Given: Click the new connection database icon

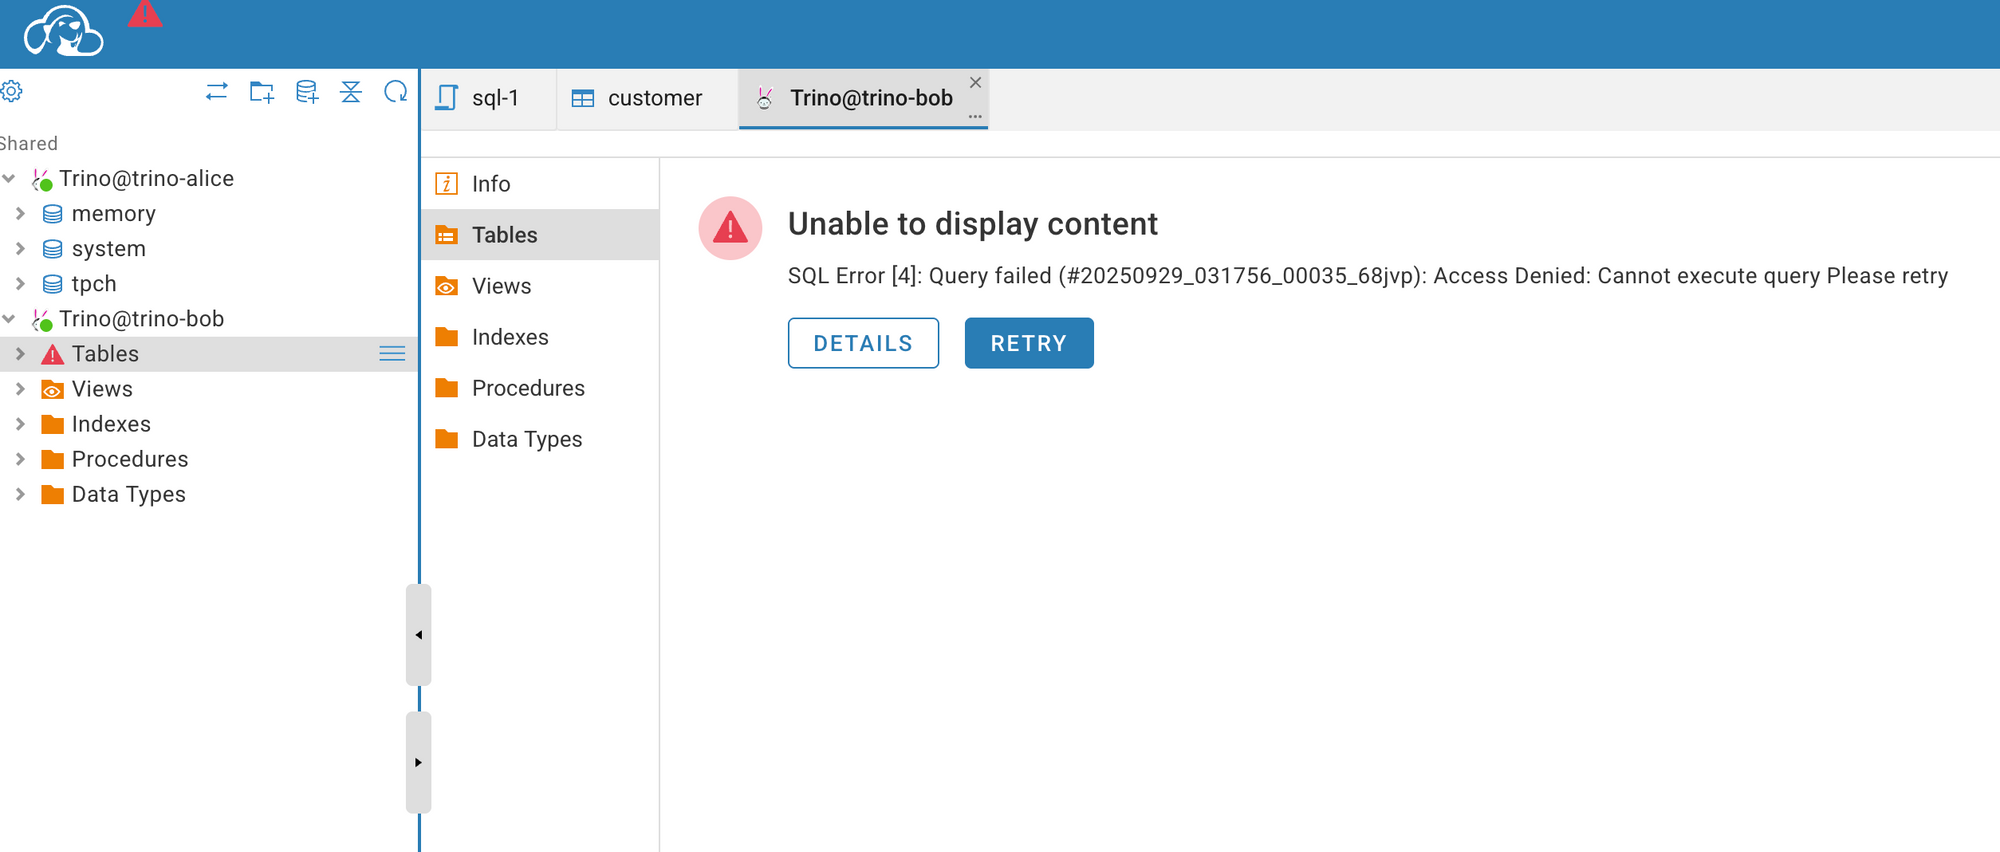Looking at the screenshot, I should tap(307, 92).
